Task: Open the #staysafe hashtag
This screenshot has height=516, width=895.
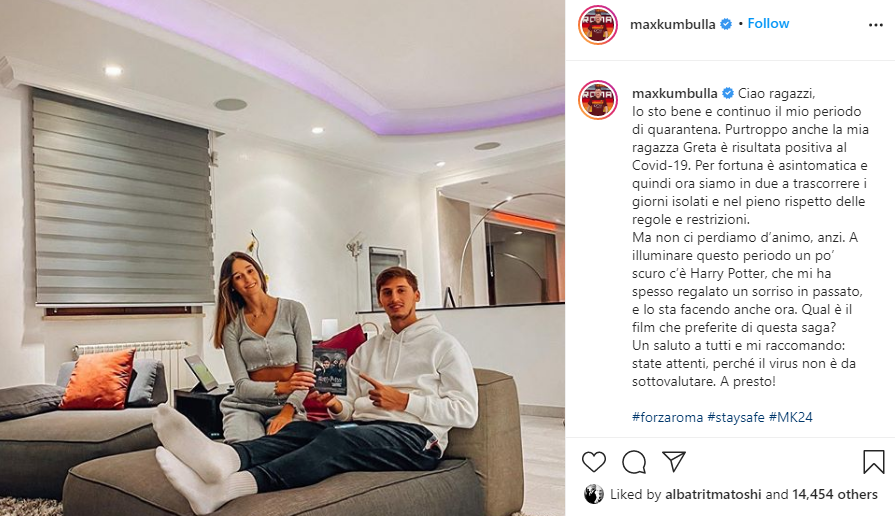Action: (x=736, y=417)
